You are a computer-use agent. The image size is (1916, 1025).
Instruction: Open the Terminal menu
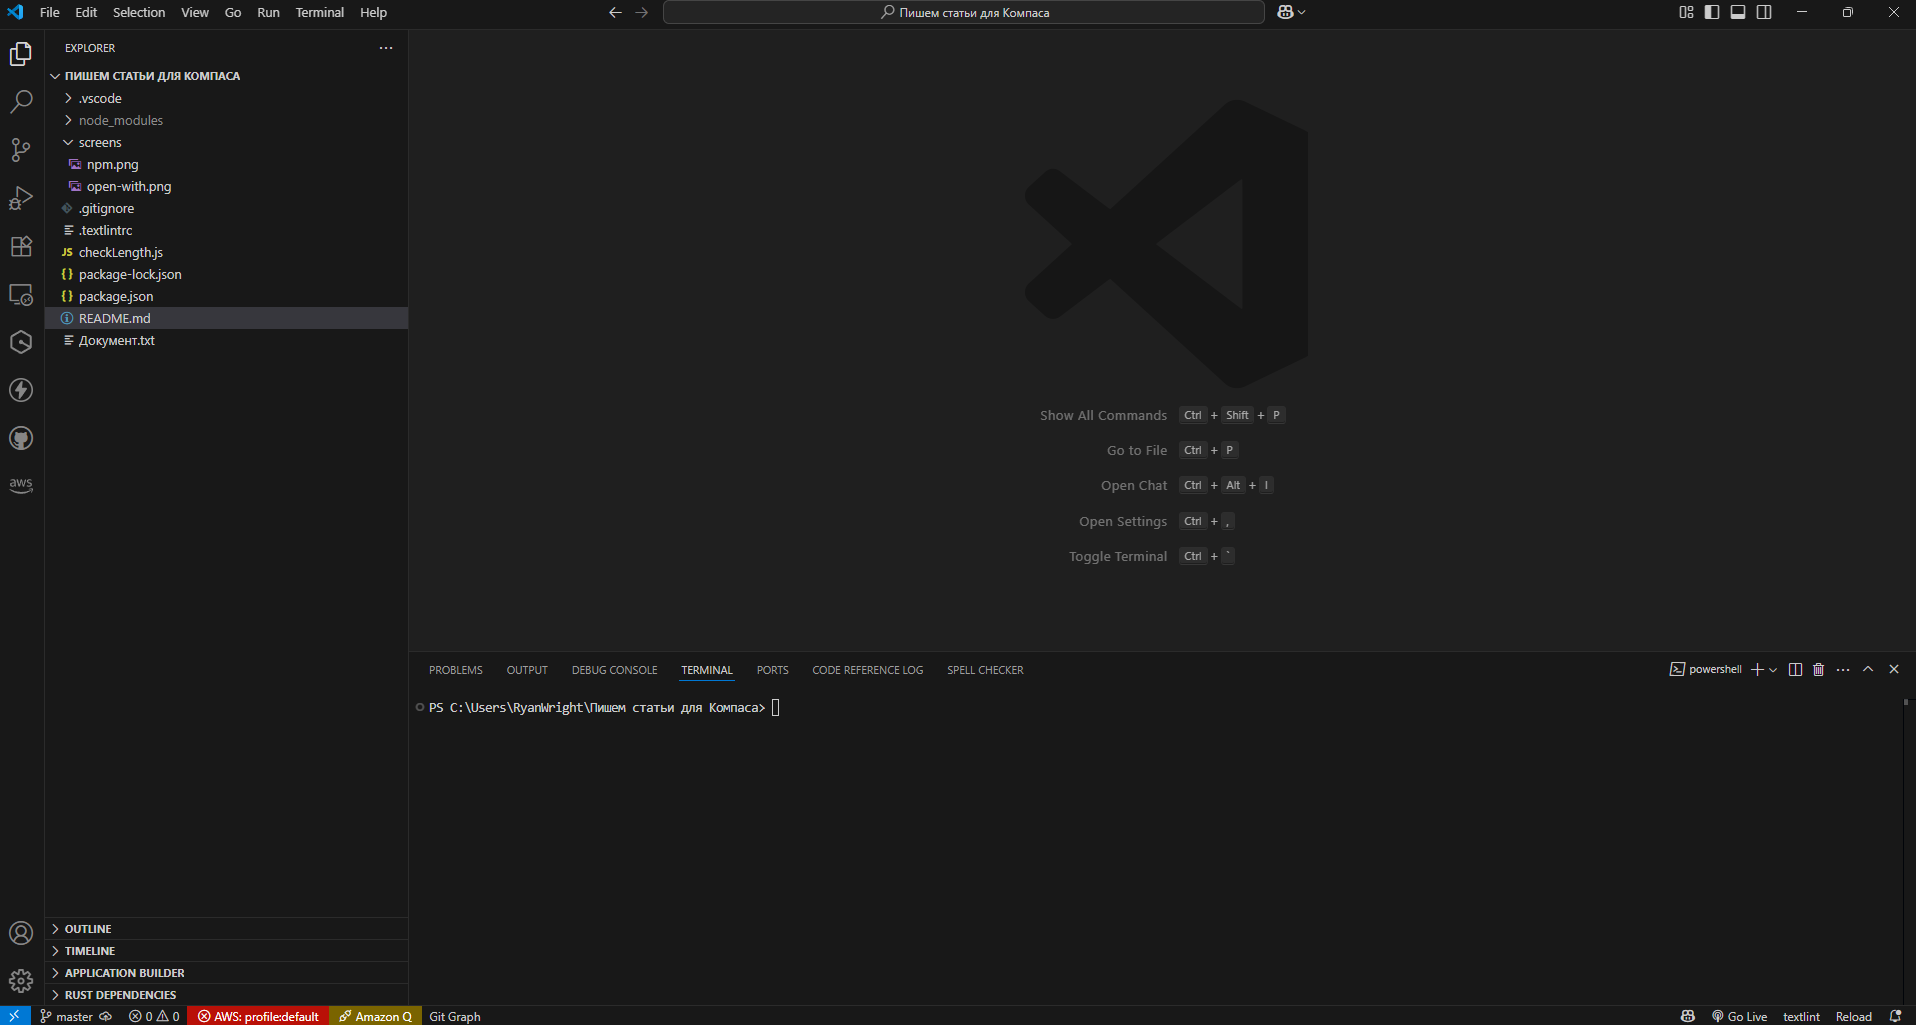pos(319,12)
